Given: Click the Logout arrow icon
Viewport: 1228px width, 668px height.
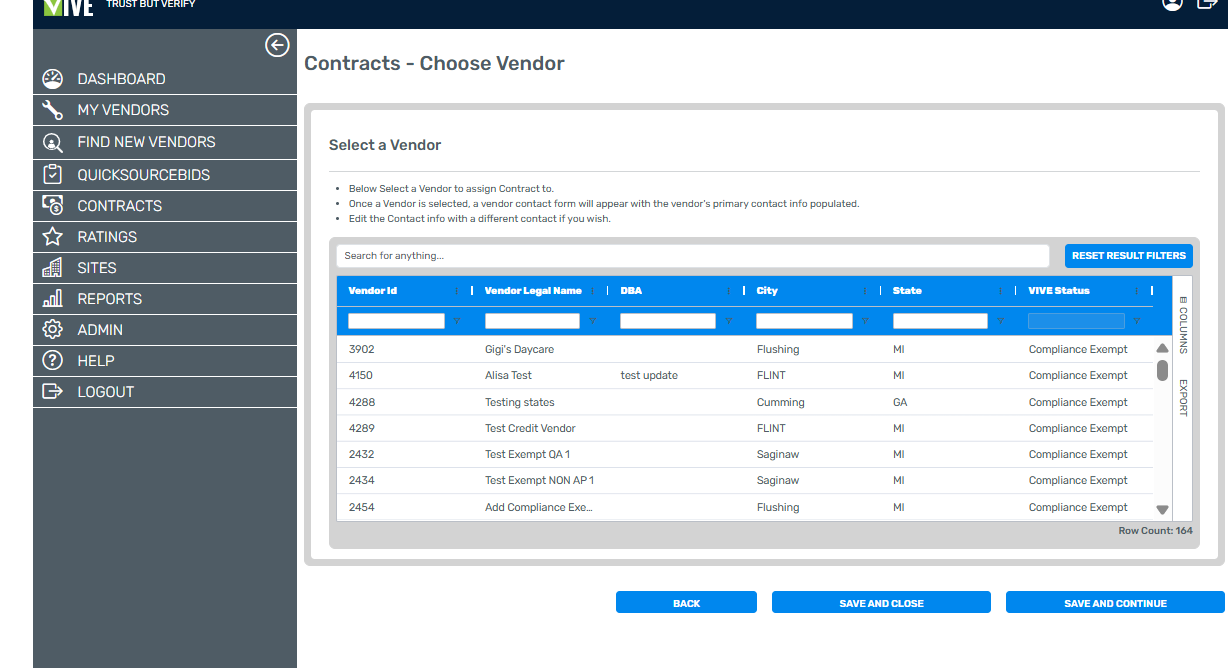Looking at the screenshot, I should click(53, 392).
